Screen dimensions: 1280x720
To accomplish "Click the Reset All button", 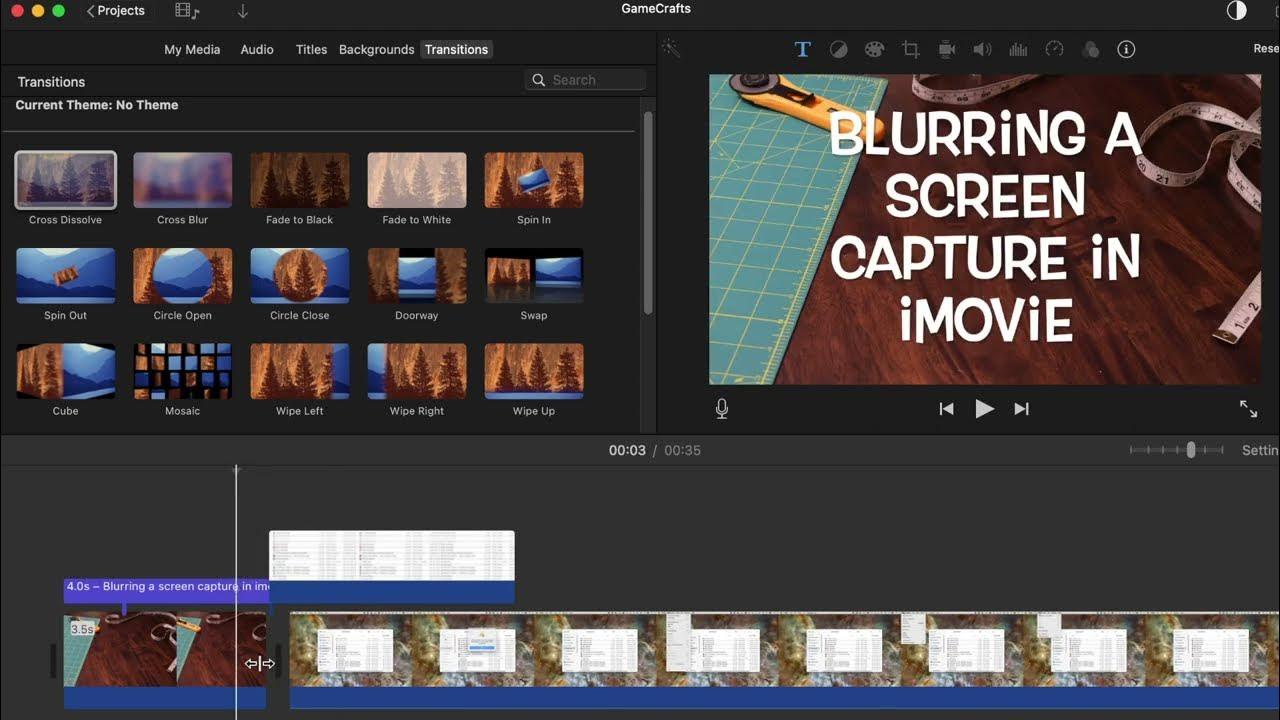I will pos(1266,49).
